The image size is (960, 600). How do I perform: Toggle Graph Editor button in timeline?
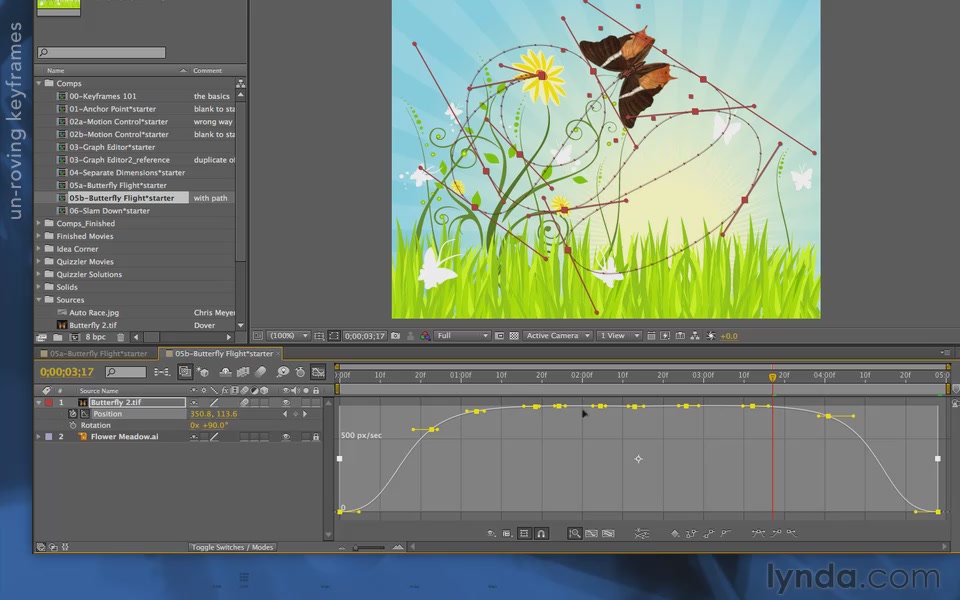318,372
